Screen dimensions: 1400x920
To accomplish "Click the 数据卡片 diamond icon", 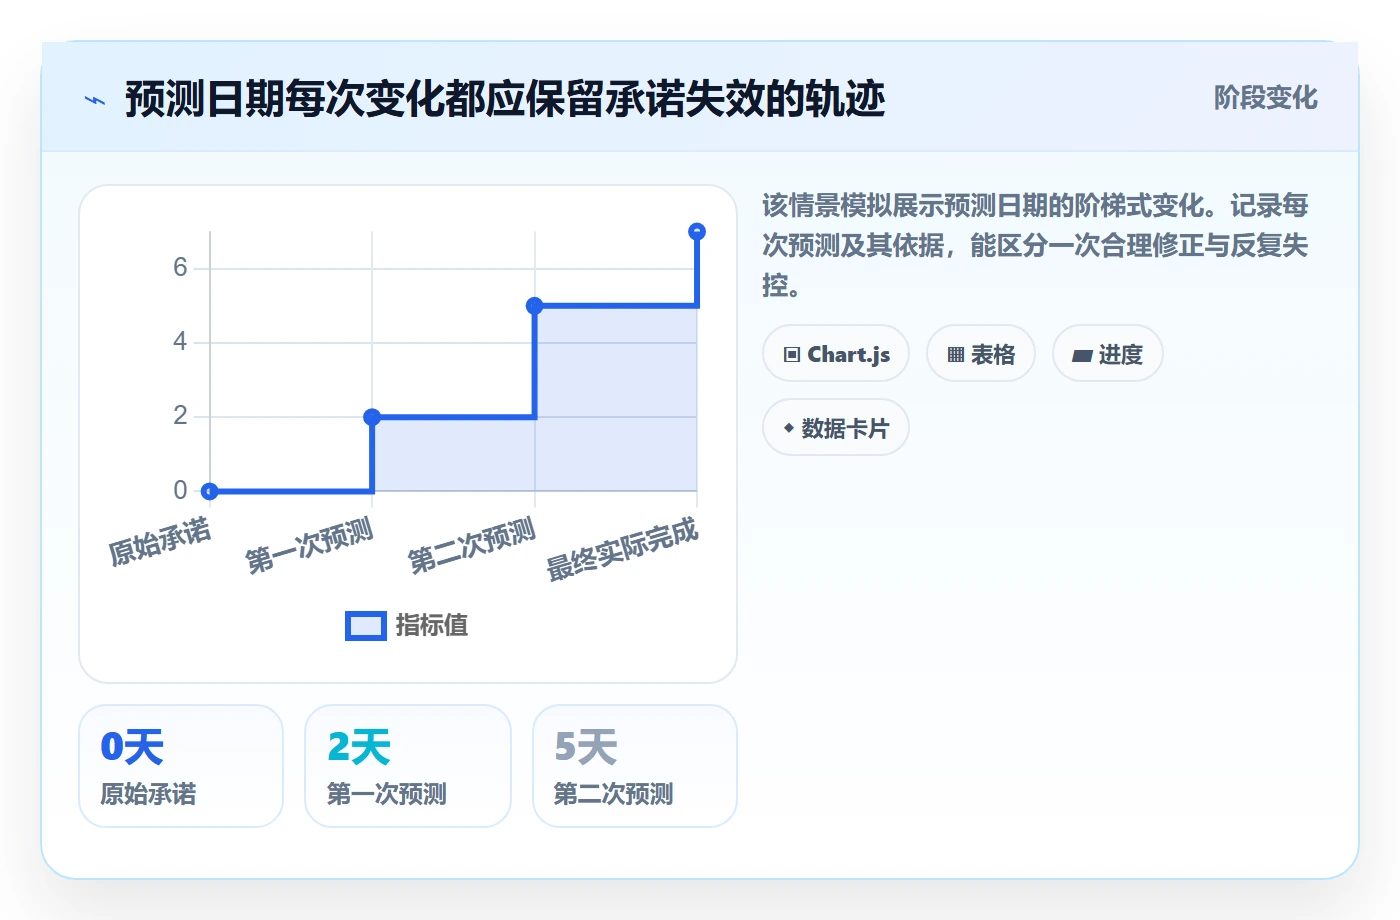I will [788, 429].
